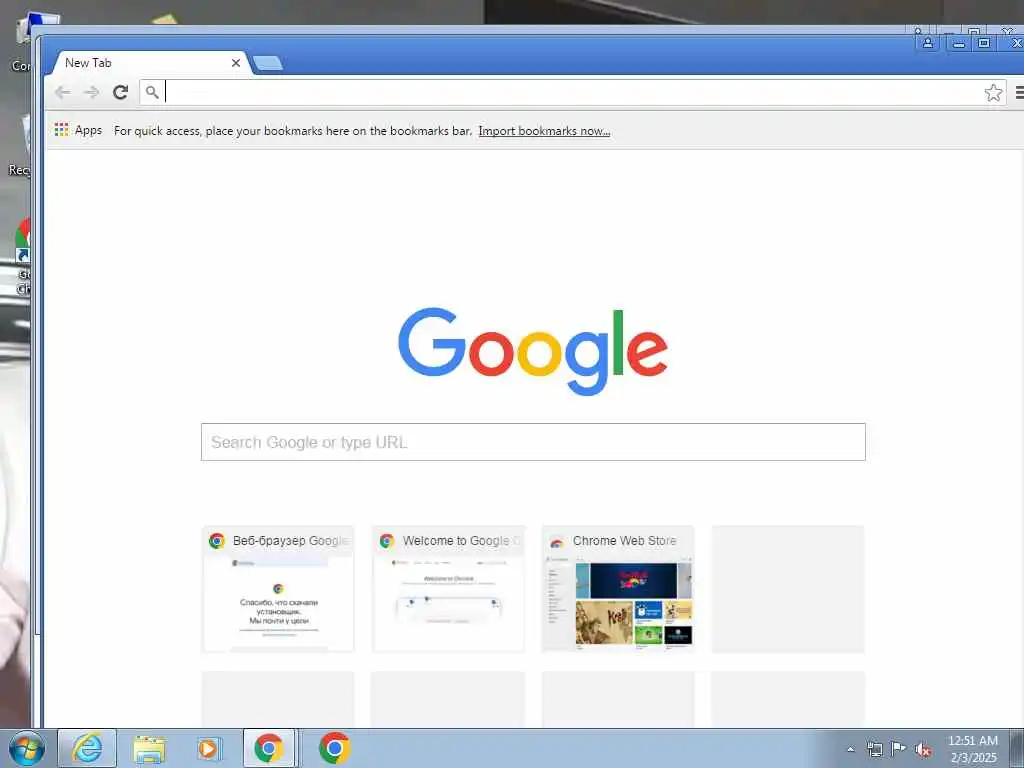This screenshot has height=768, width=1024.
Task: Show hidden tray icons arrow
Action: pyautogui.click(x=850, y=749)
